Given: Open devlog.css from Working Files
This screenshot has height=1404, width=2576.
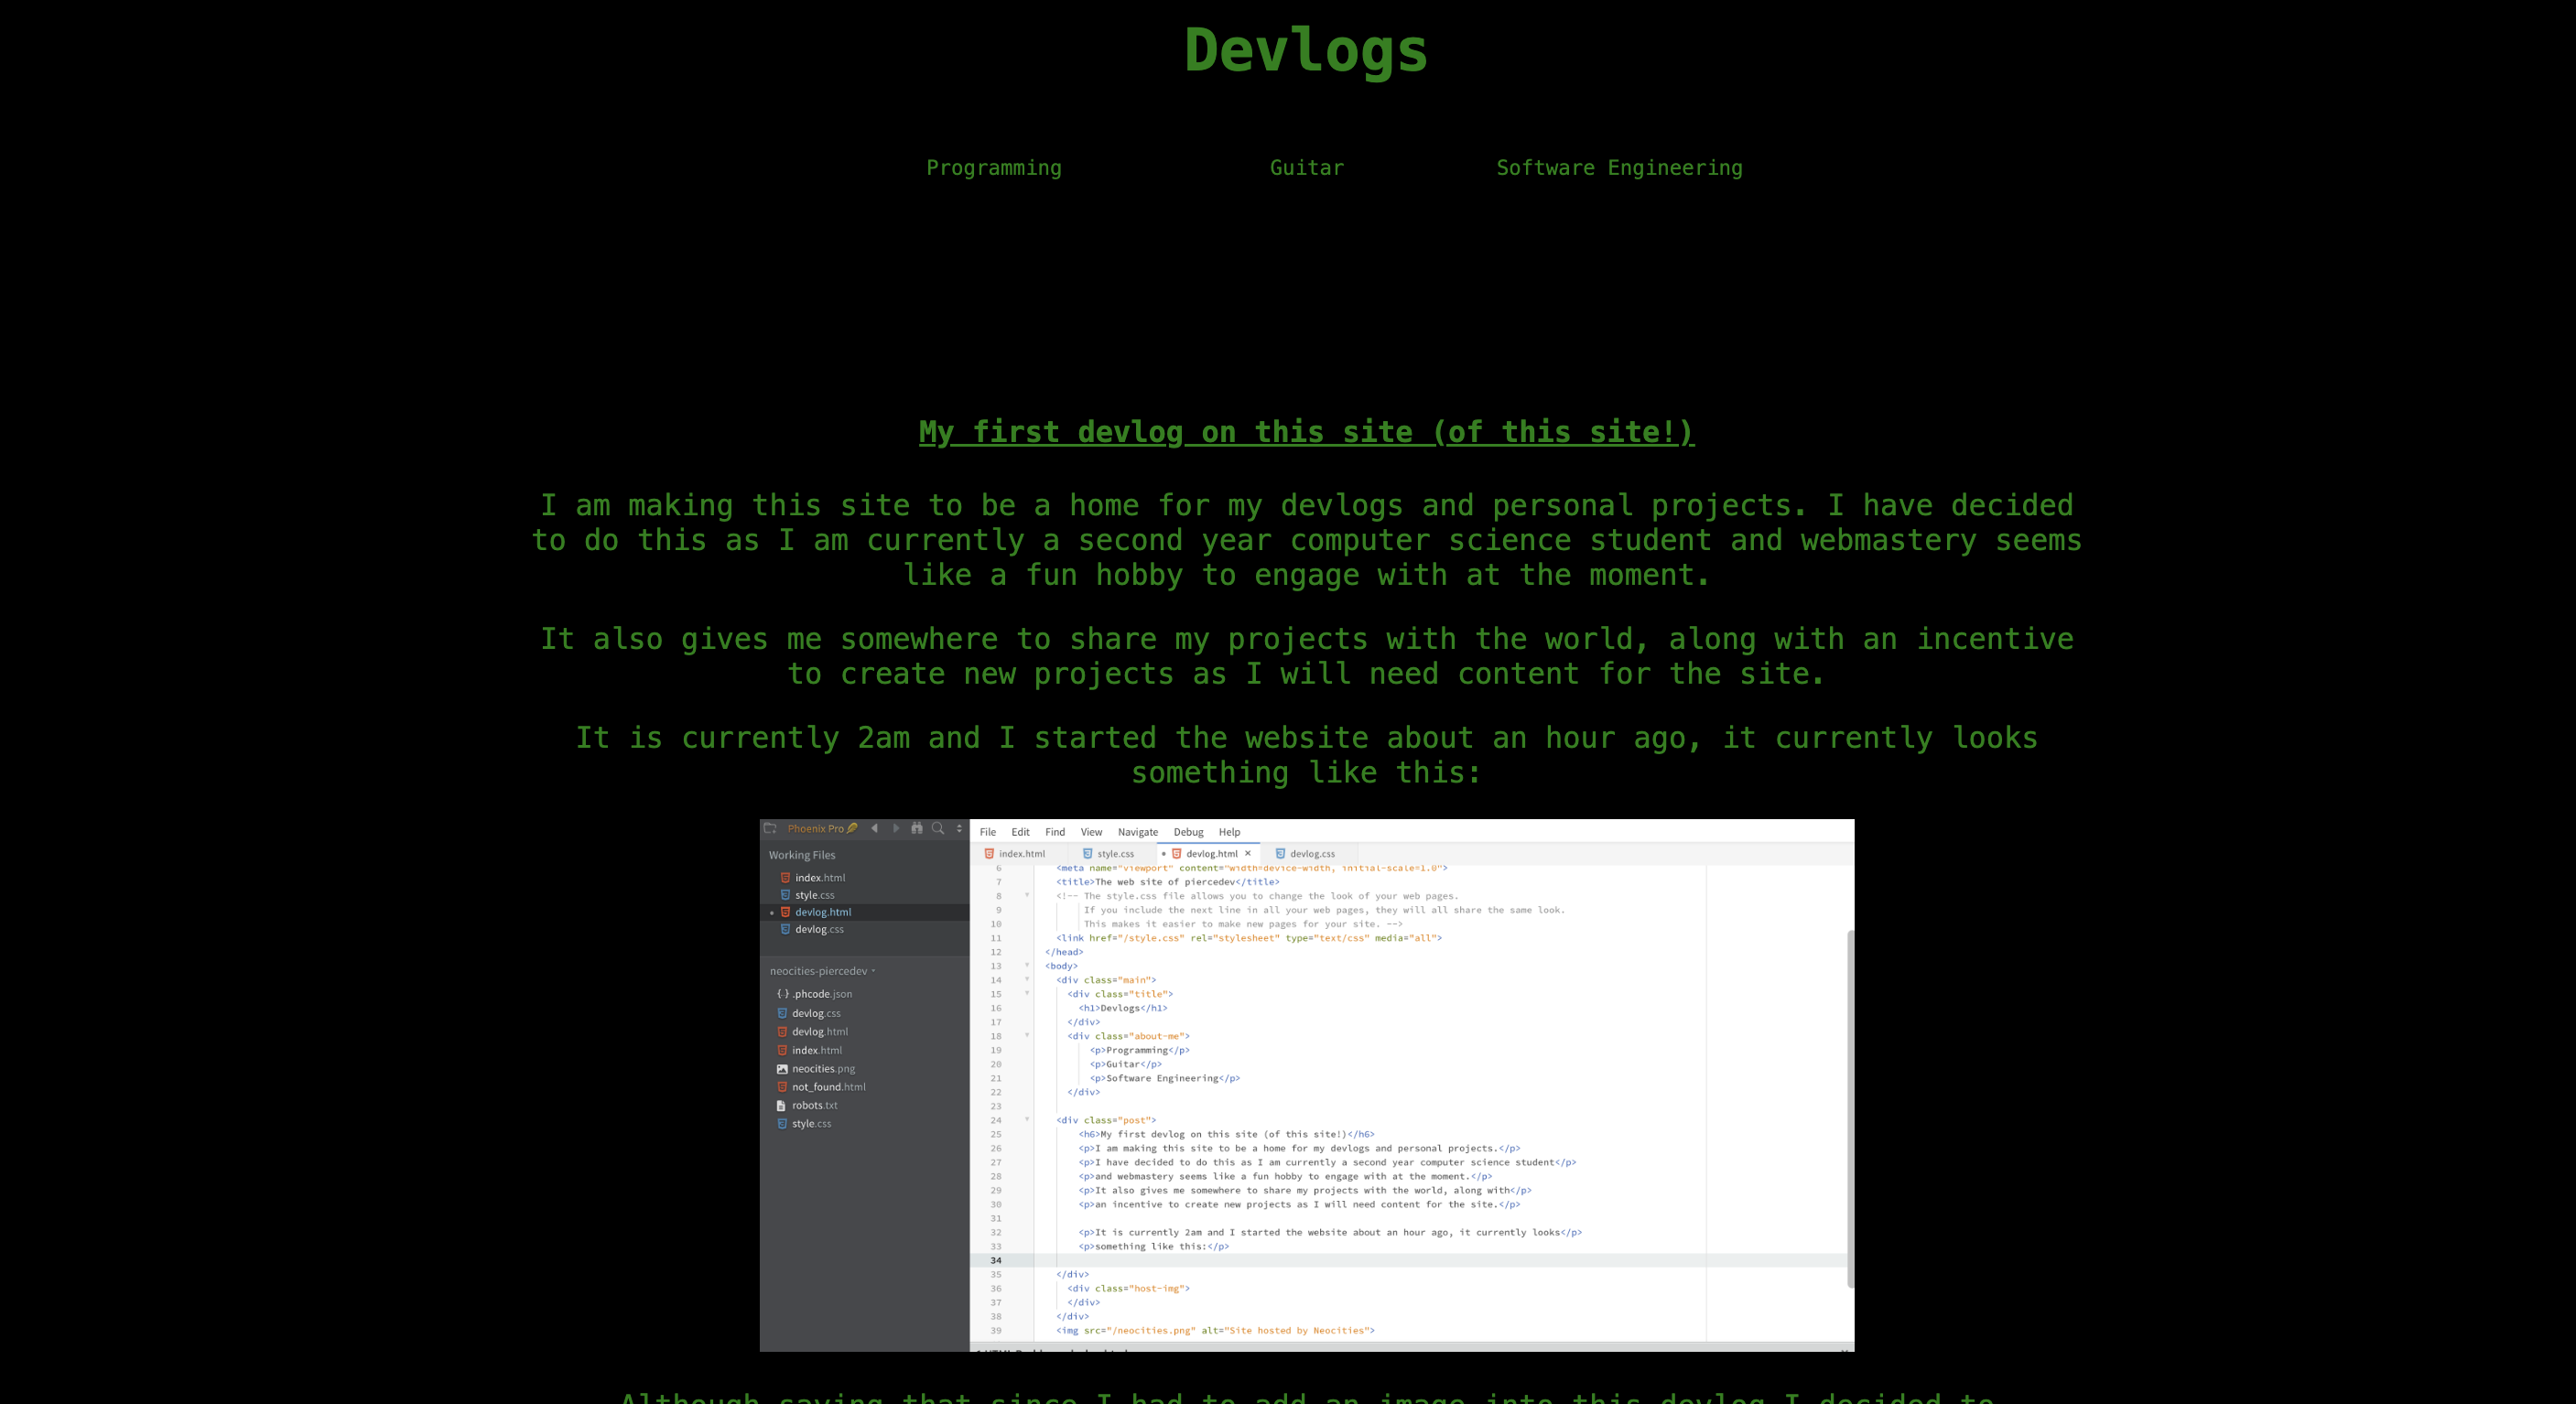Looking at the screenshot, I should (820, 929).
